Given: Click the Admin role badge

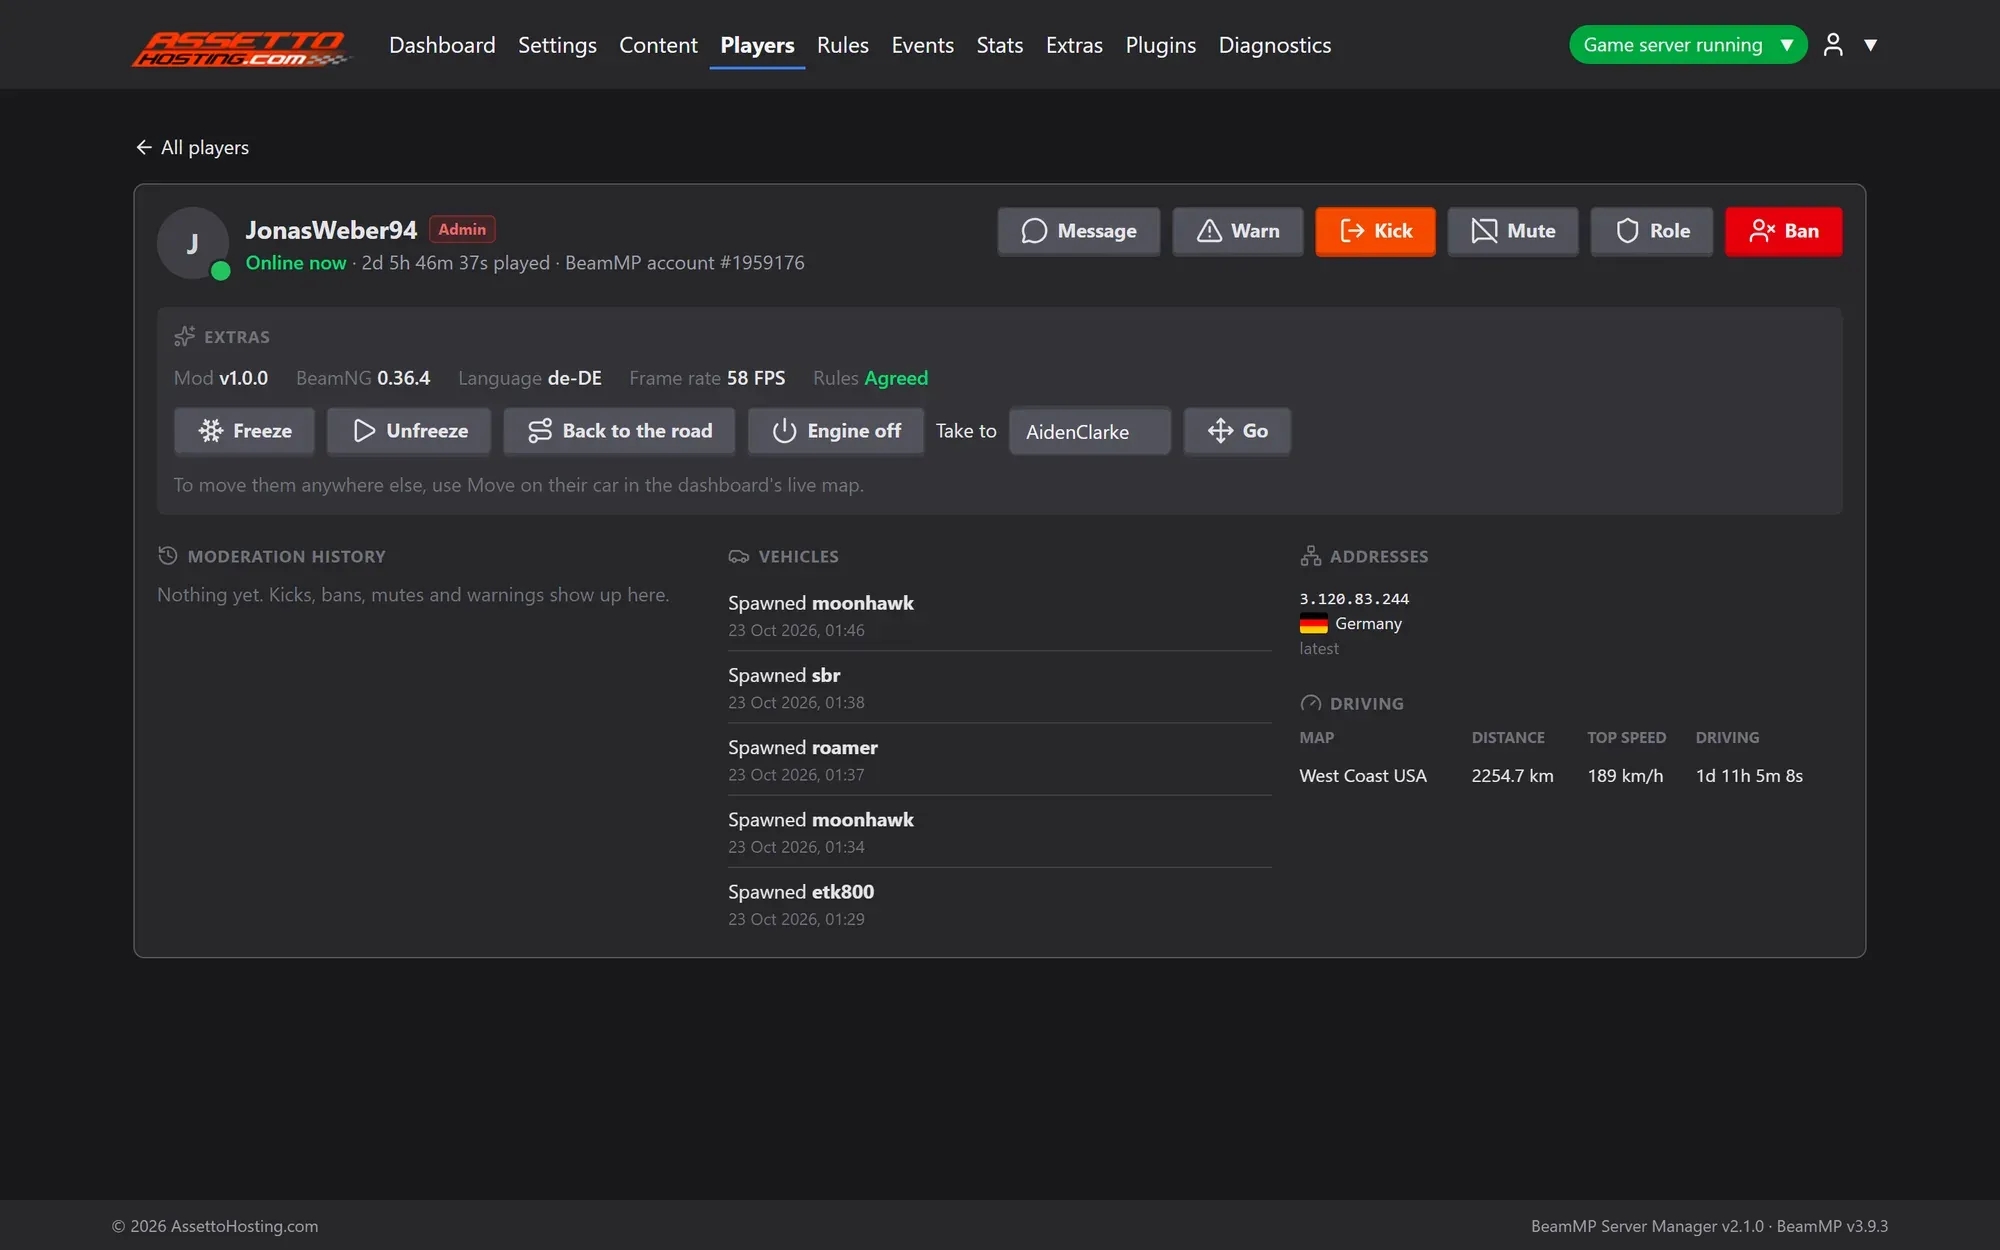Looking at the screenshot, I should pyautogui.click(x=462, y=229).
